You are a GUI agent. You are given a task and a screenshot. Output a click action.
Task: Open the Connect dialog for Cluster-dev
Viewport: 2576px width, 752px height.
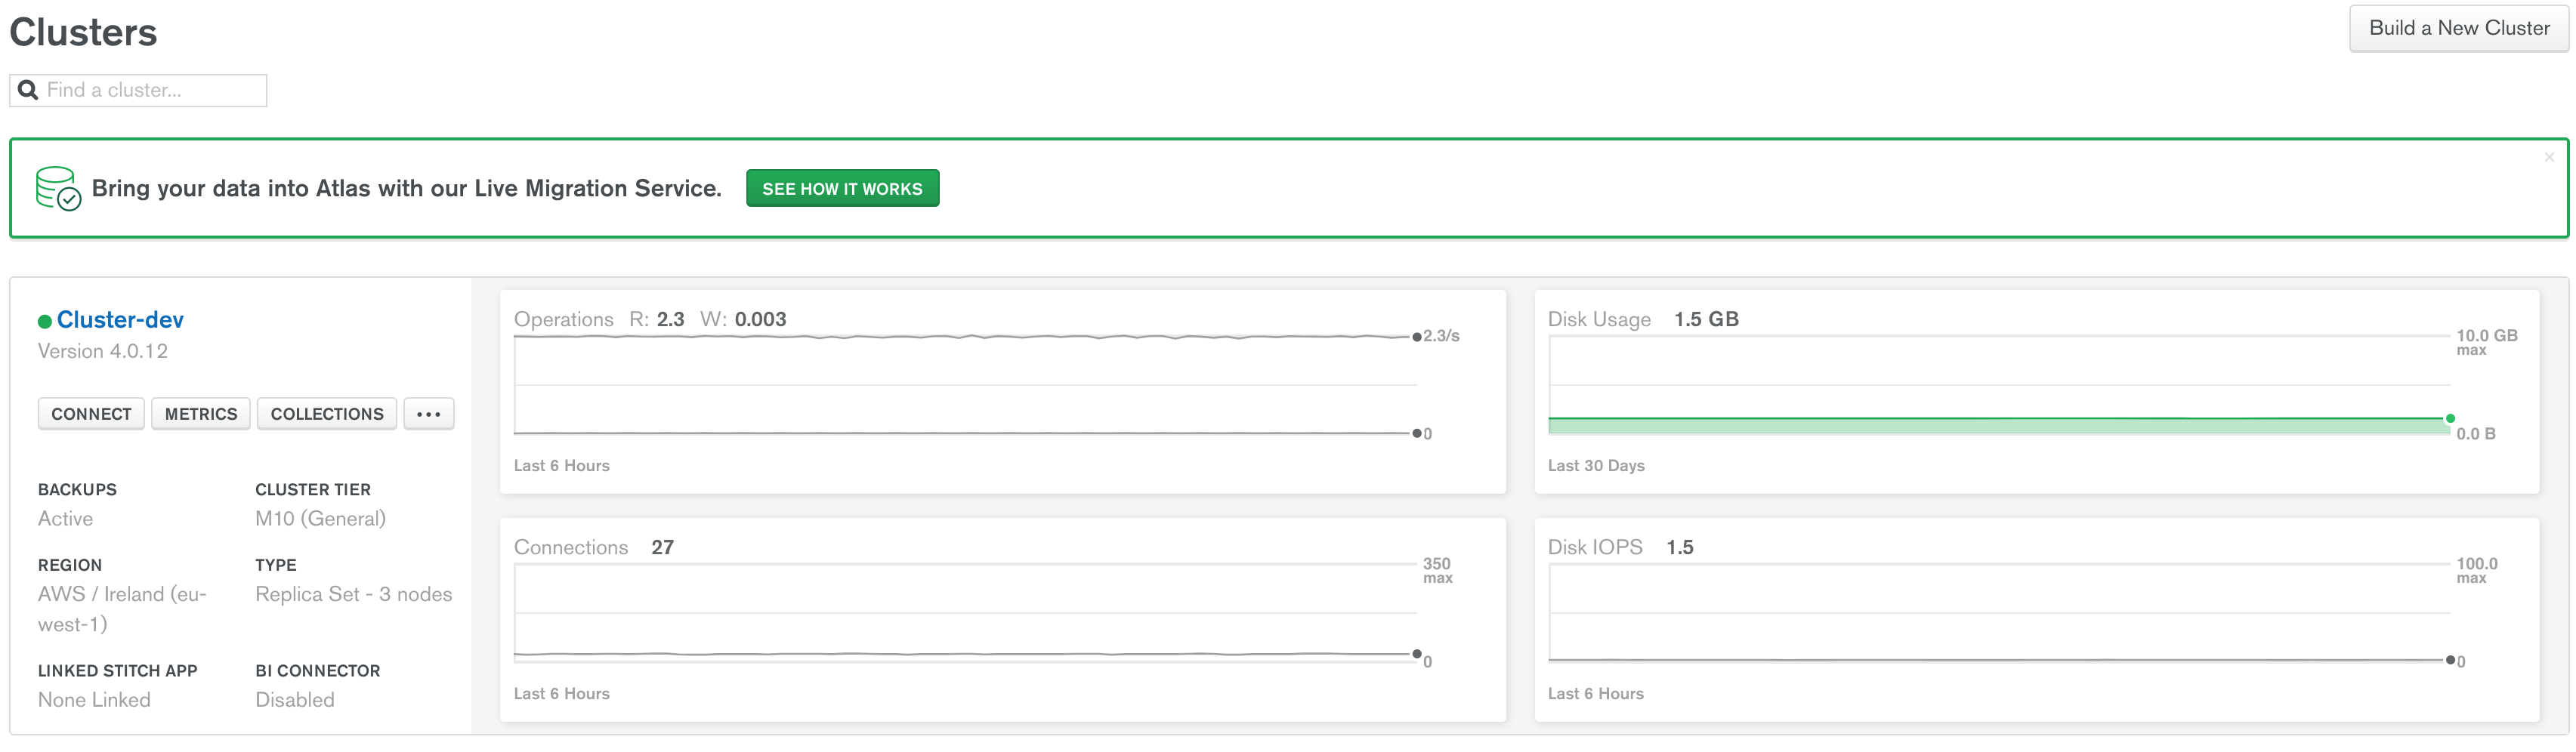(x=91, y=414)
